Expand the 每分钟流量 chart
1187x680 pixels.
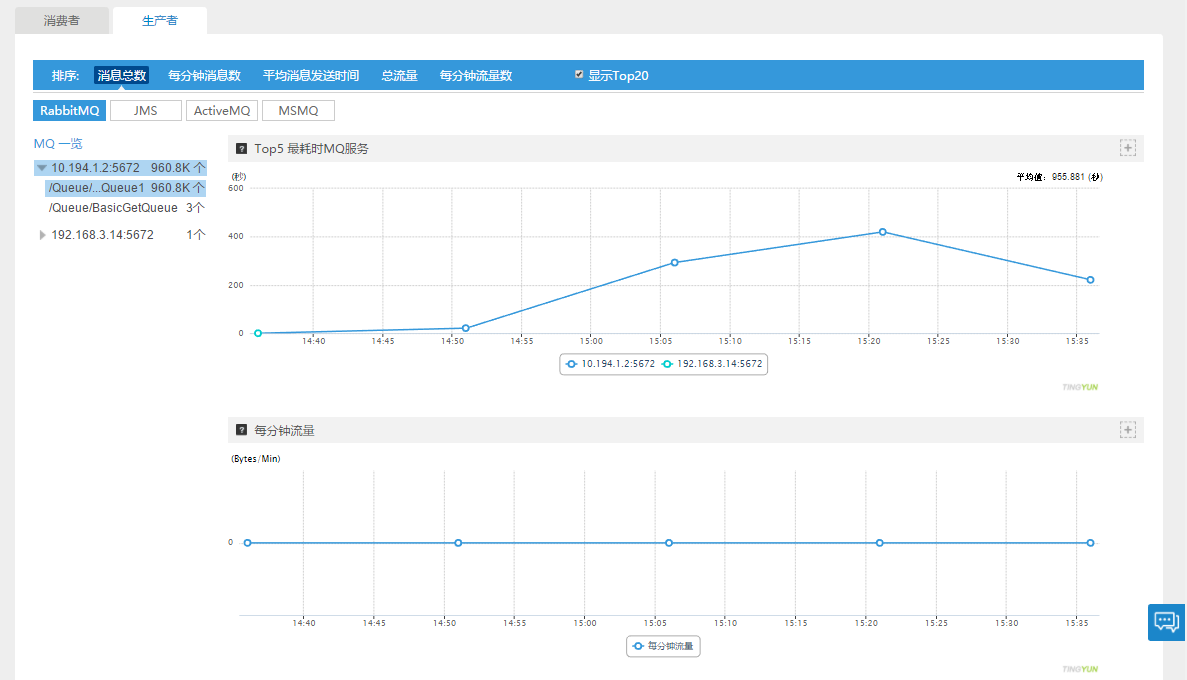point(1128,430)
